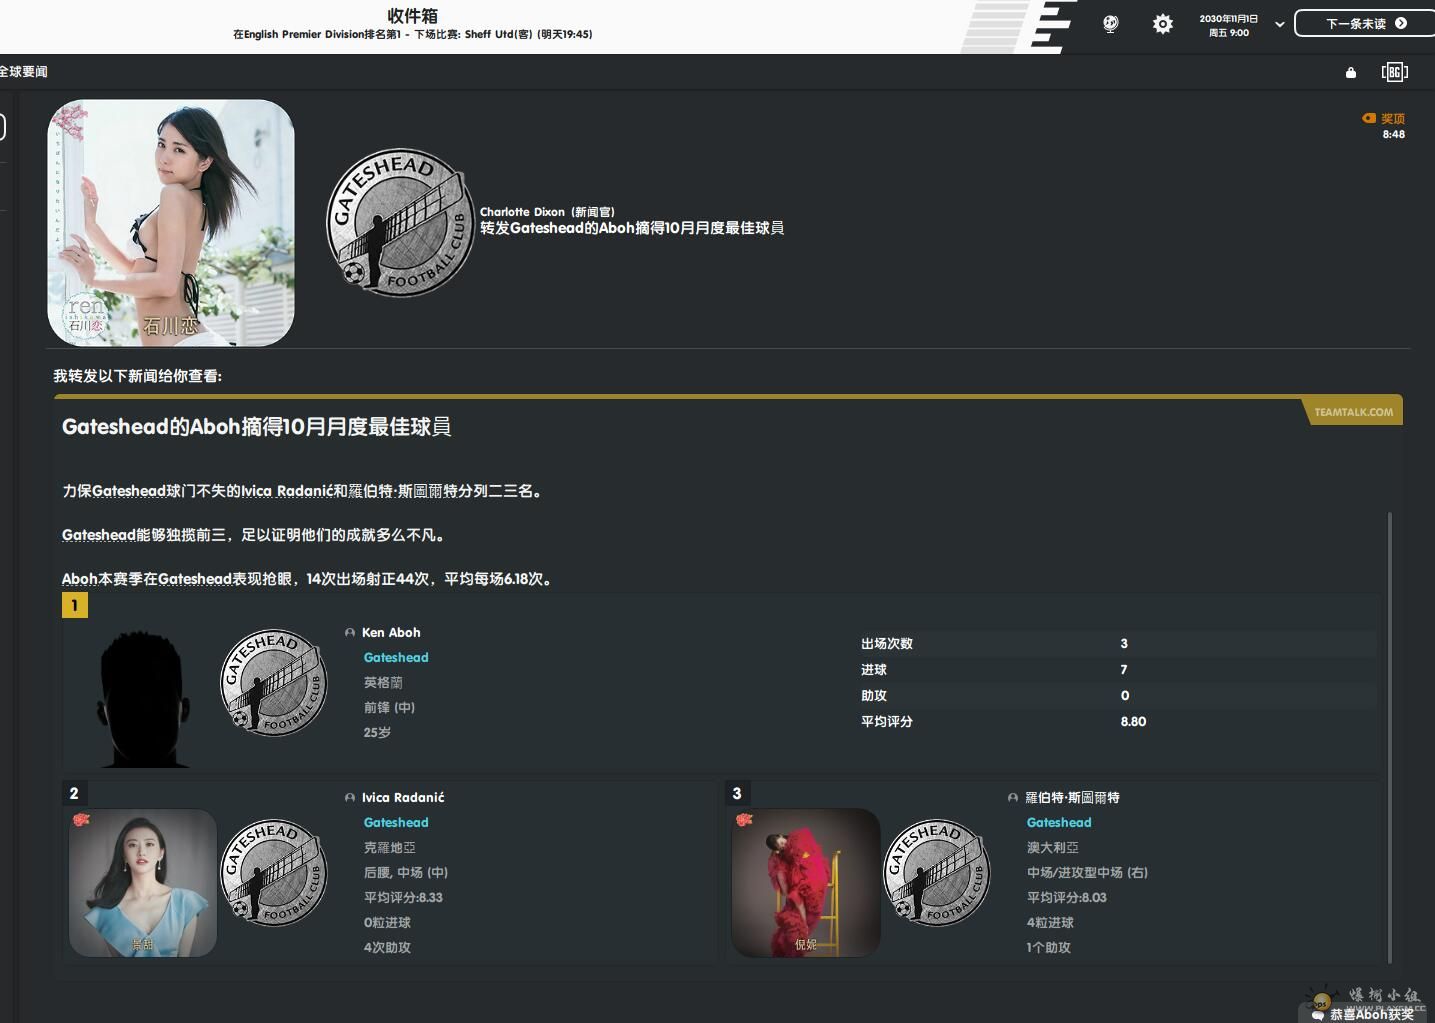Select nationality 克羅地亞 text
The width and height of the screenshot is (1435, 1023).
pyautogui.click(x=390, y=848)
